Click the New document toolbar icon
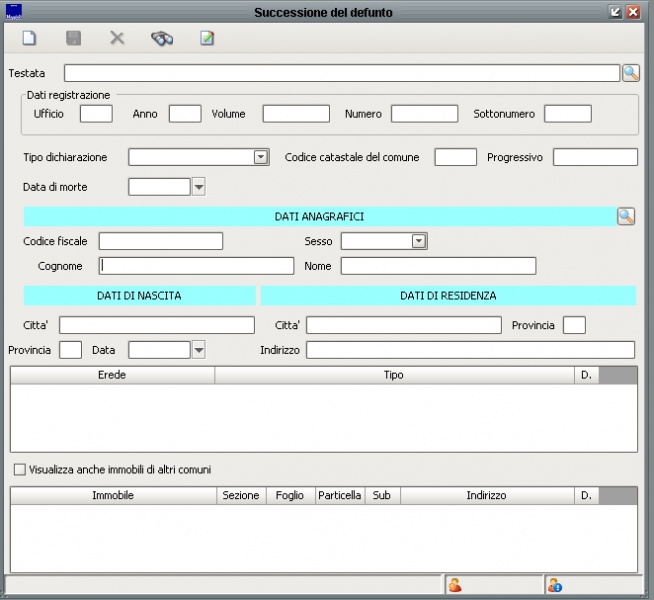 click(x=30, y=39)
